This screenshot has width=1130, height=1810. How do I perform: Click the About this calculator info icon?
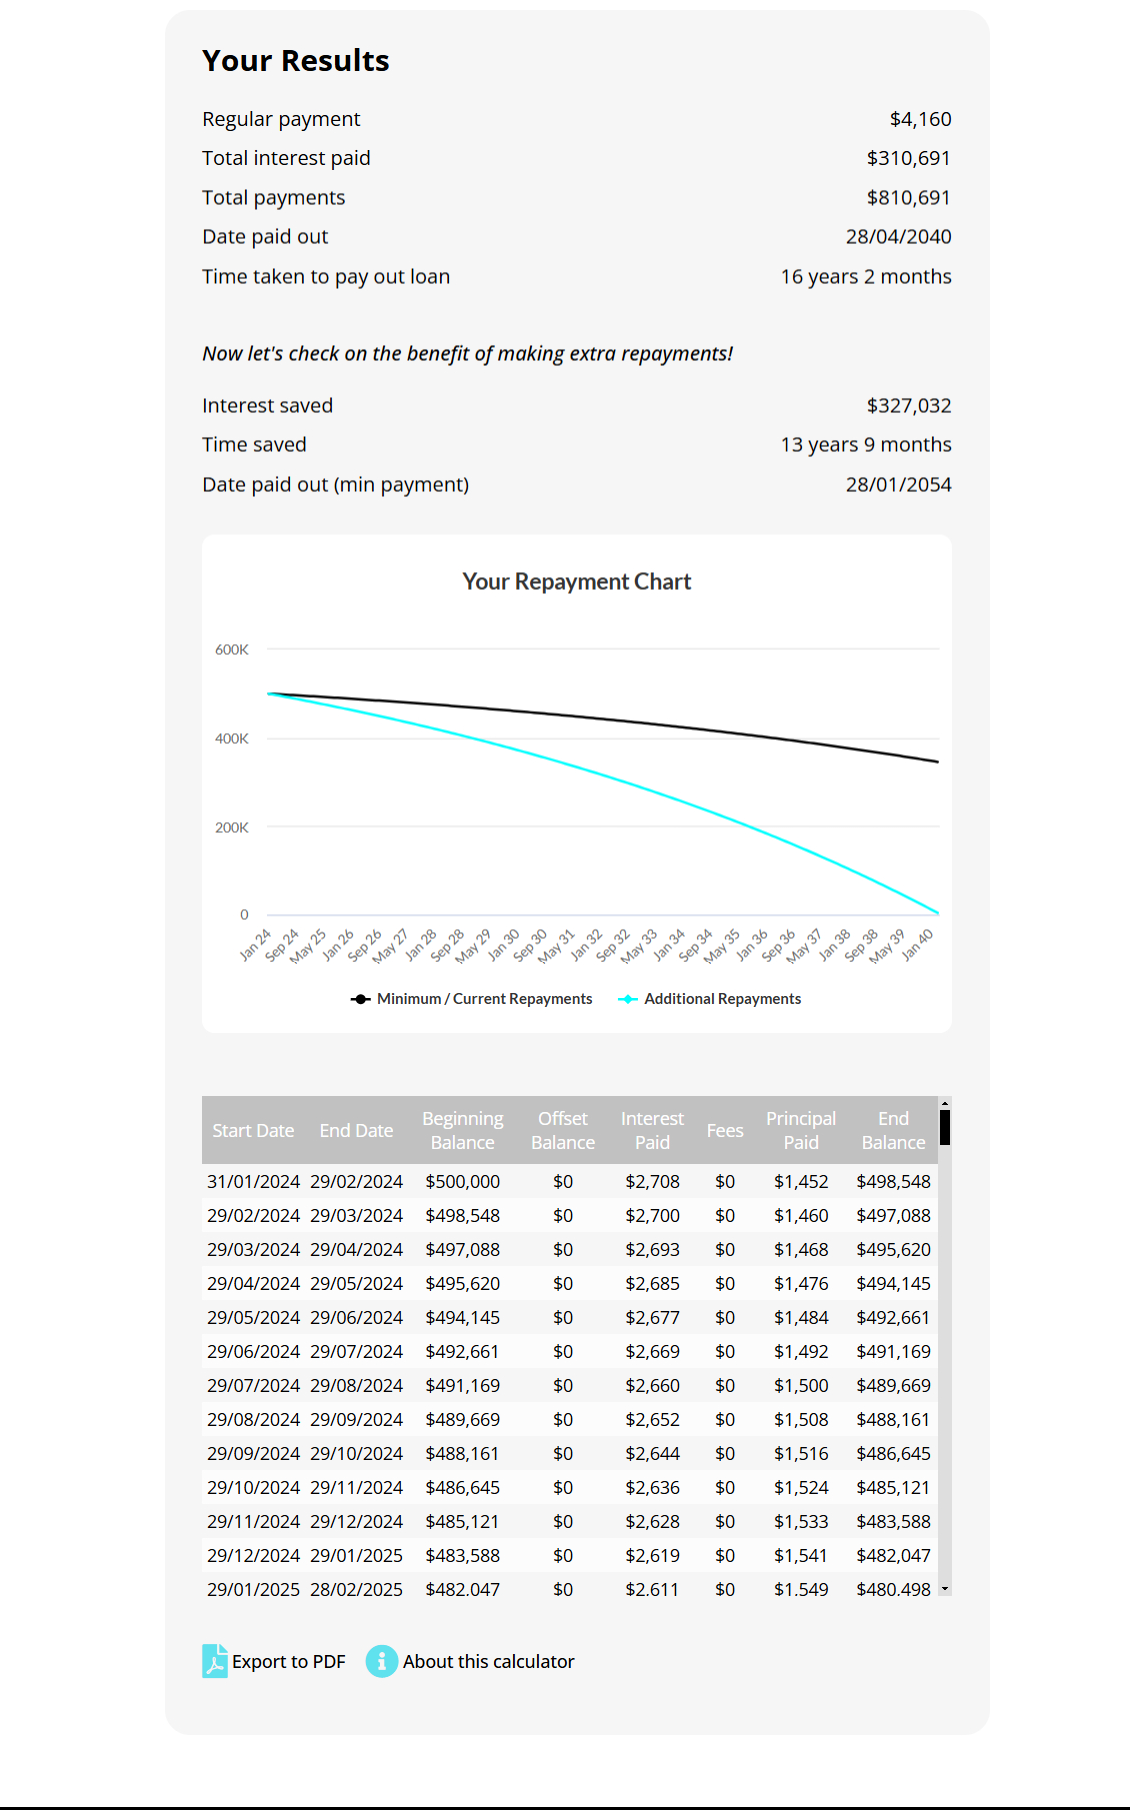click(382, 1661)
